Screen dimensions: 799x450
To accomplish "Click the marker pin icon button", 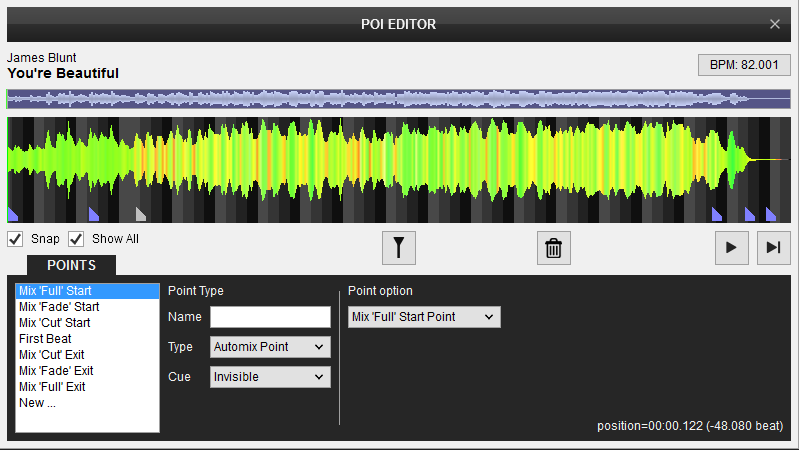I will 399,247.
